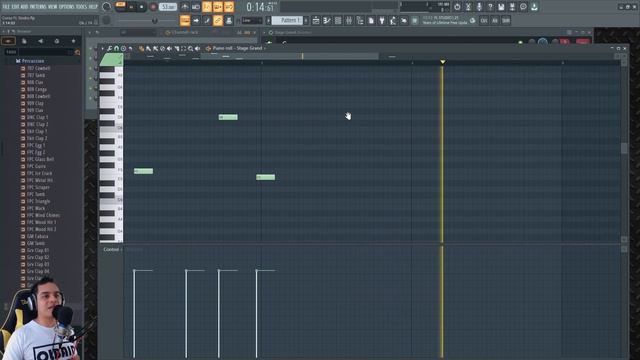Open the PATTERNS menu
Image resolution: width=640 pixels, height=360 pixels.
click(x=38, y=7)
